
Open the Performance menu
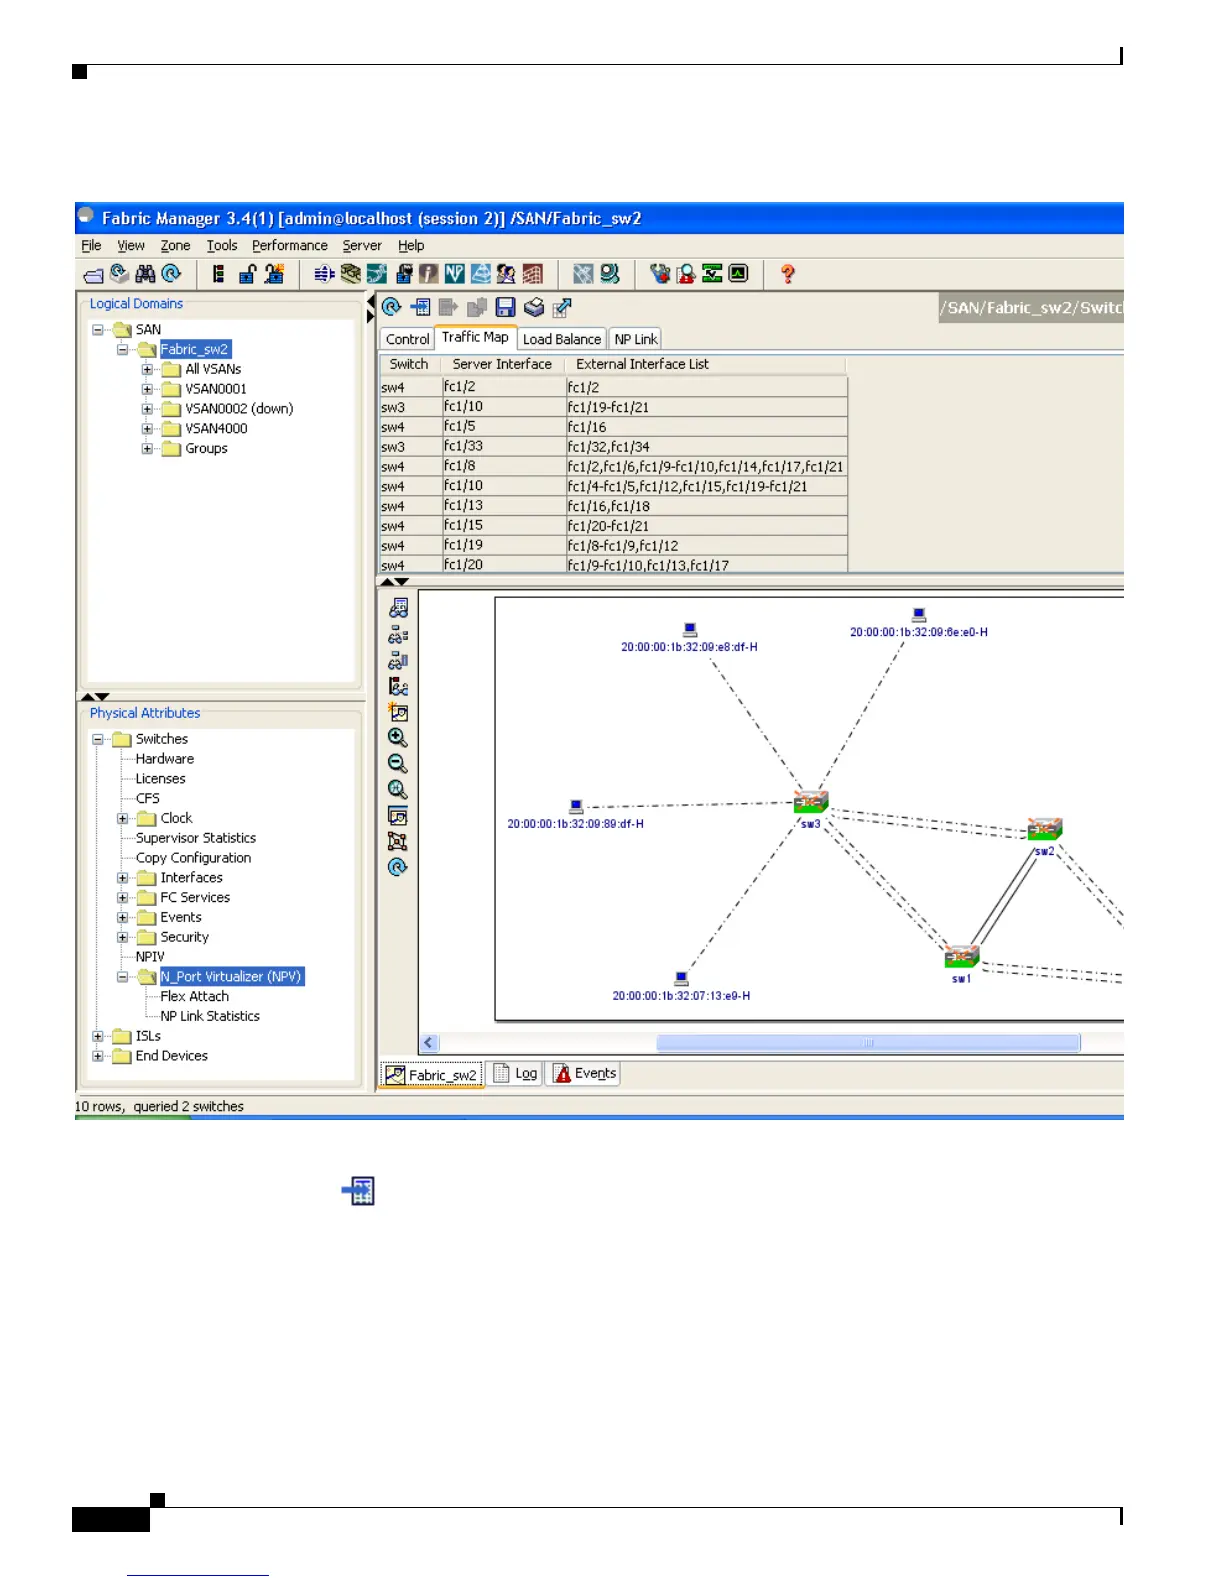(290, 245)
